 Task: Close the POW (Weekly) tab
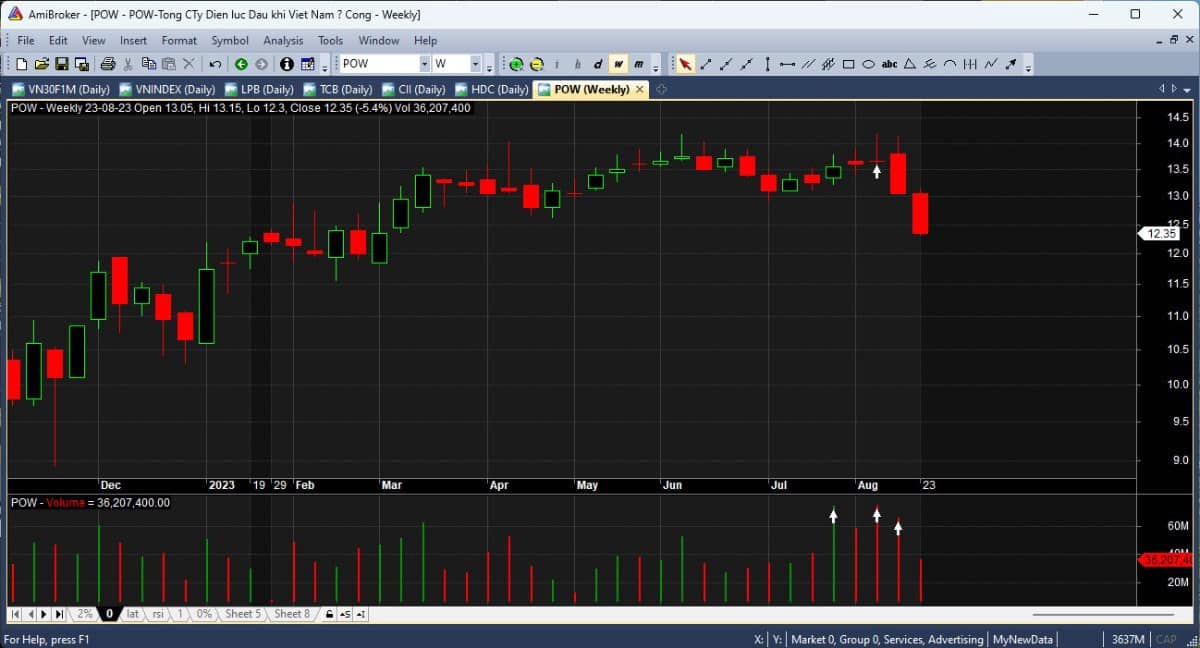pyautogui.click(x=640, y=89)
